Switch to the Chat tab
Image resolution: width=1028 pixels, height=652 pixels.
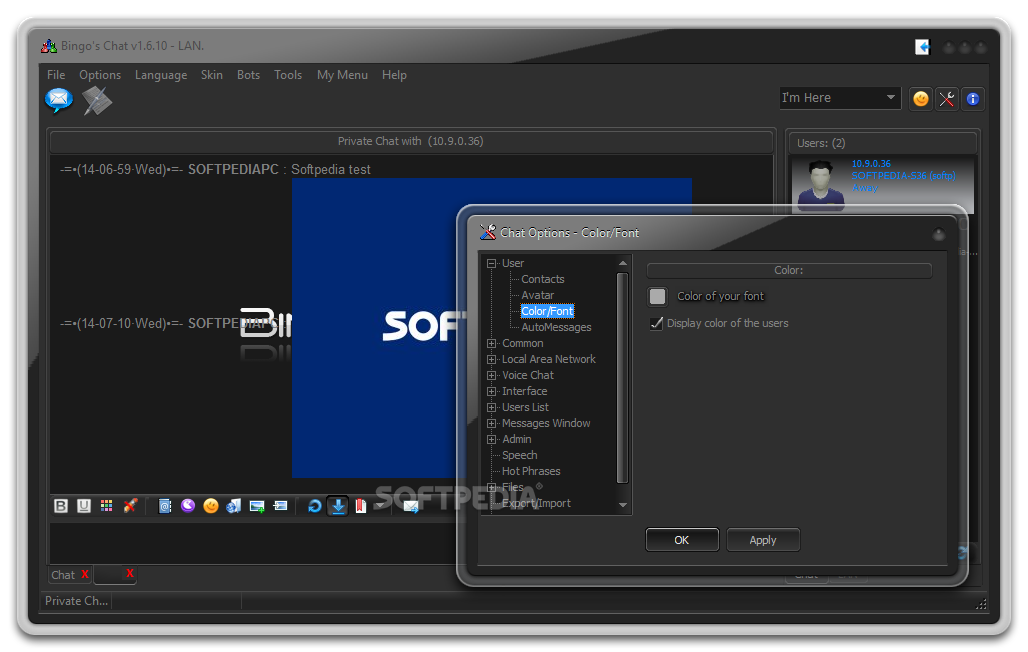[x=64, y=575]
